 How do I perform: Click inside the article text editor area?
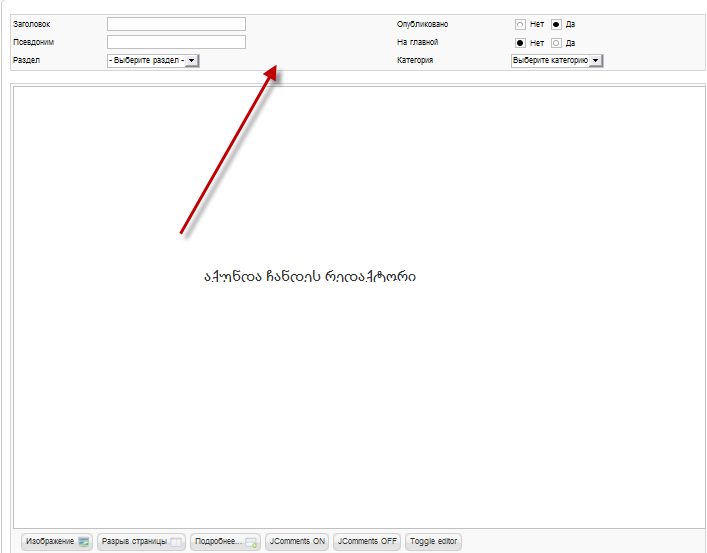click(x=359, y=307)
